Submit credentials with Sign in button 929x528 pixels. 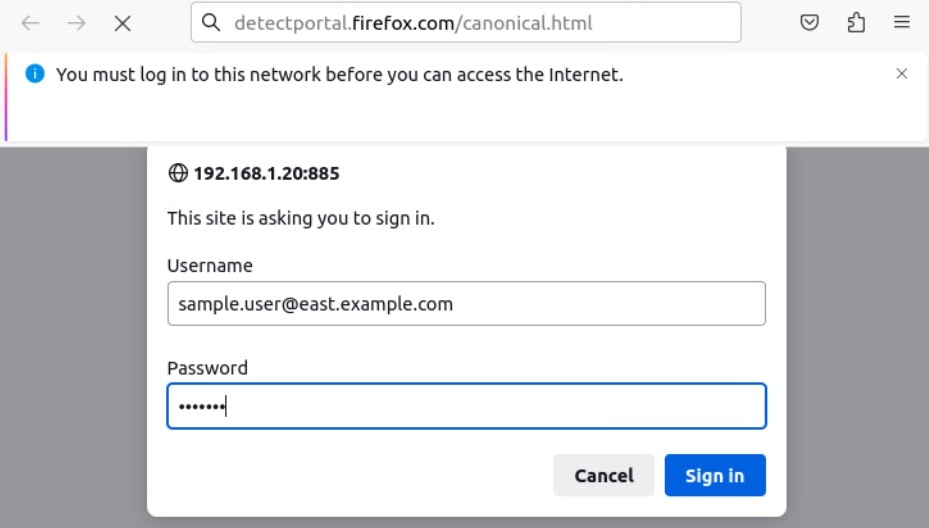[715, 475]
